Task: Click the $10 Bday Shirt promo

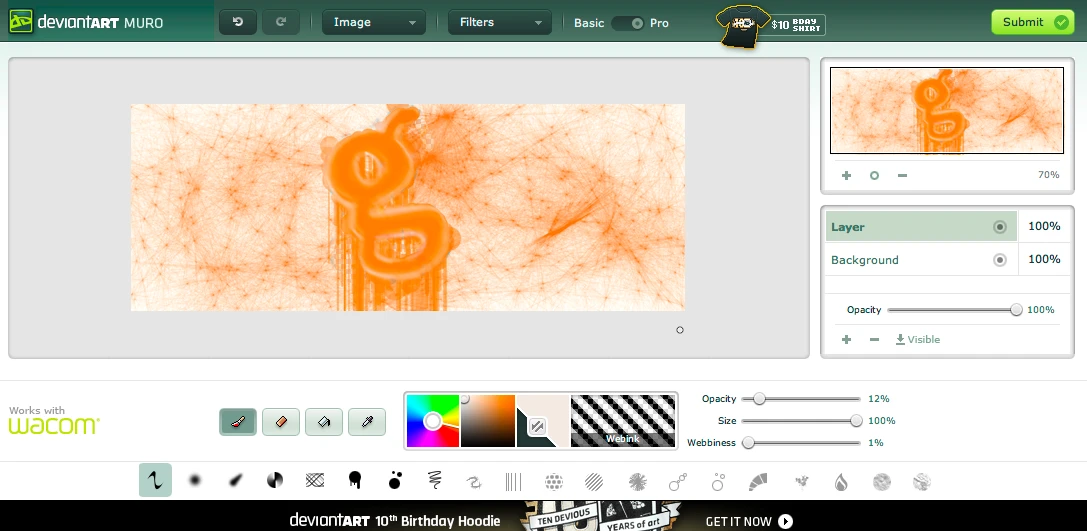Action: tap(771, 26)
